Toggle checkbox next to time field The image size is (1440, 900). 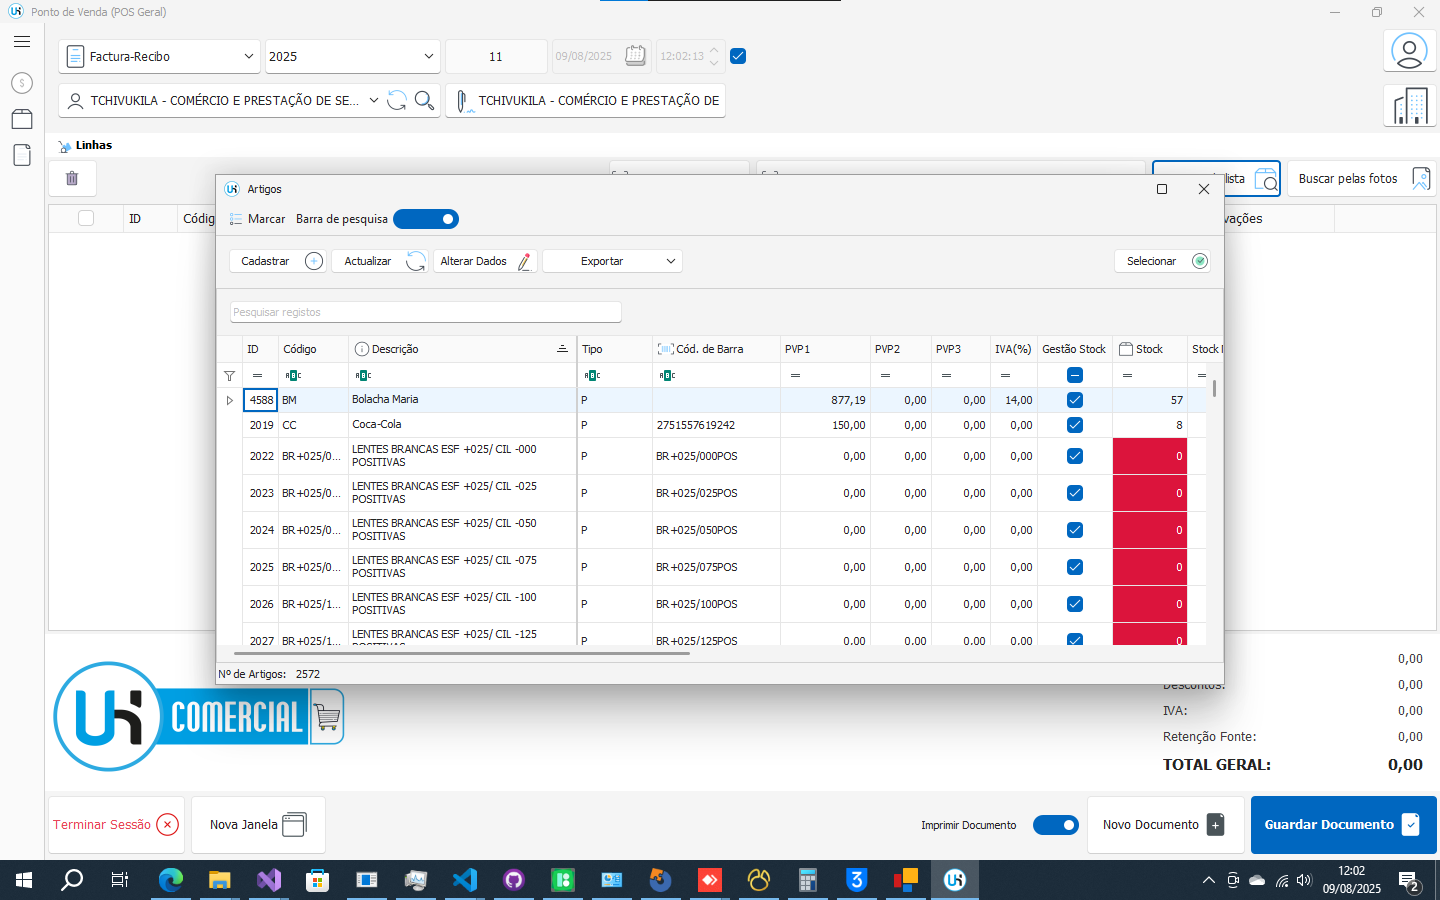(x=738, y=56)
